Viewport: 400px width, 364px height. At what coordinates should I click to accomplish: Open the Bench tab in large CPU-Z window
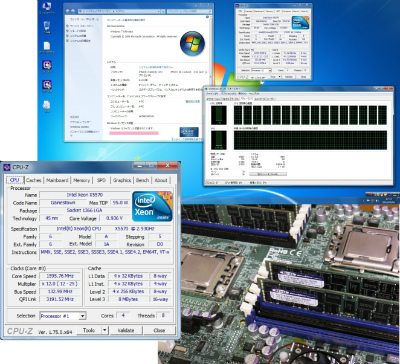pos(142,180)
